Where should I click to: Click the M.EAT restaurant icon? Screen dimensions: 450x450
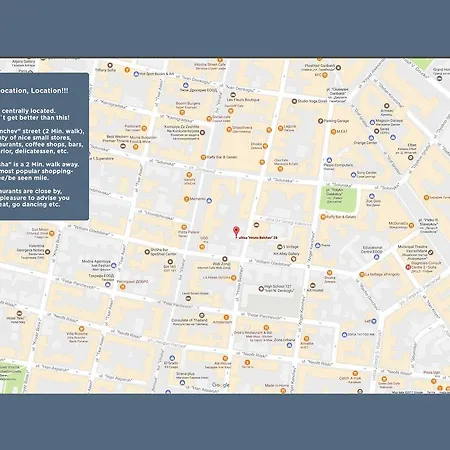(333, 132)
